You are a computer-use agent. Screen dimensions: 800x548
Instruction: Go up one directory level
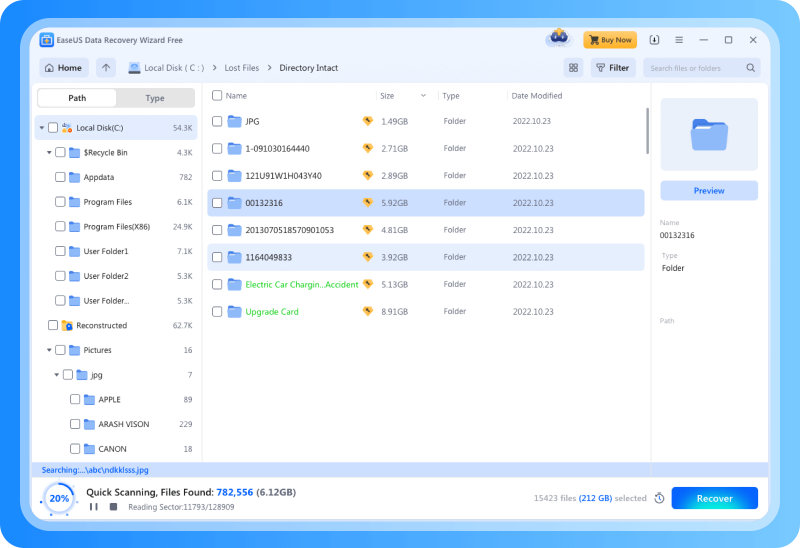coord(106,68)
